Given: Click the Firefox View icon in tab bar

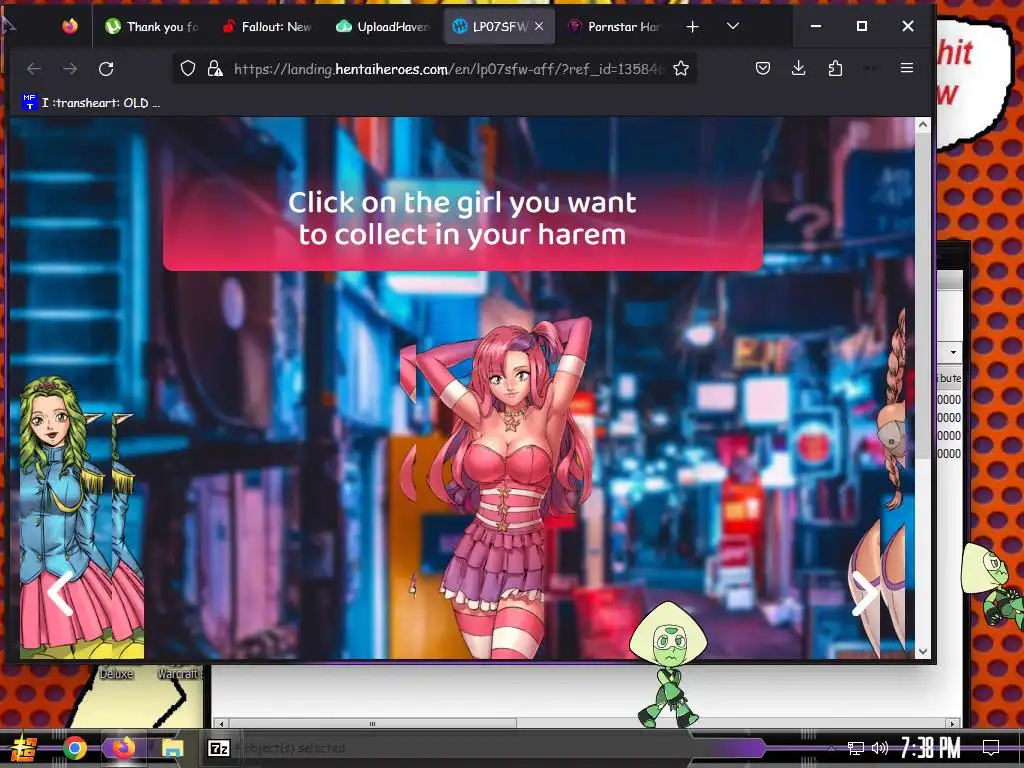Looking at the screenshot, I should click(70, 26).
